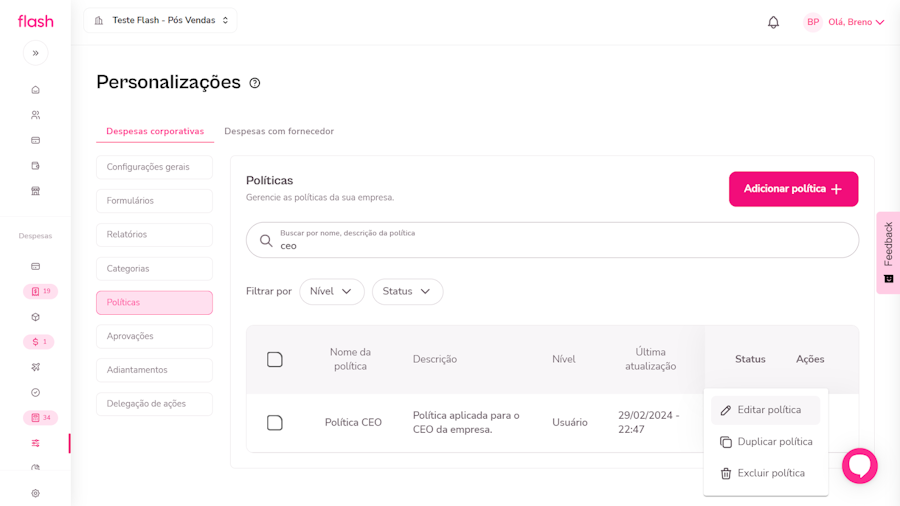Open Aprovações section

[x=154, y=336]
